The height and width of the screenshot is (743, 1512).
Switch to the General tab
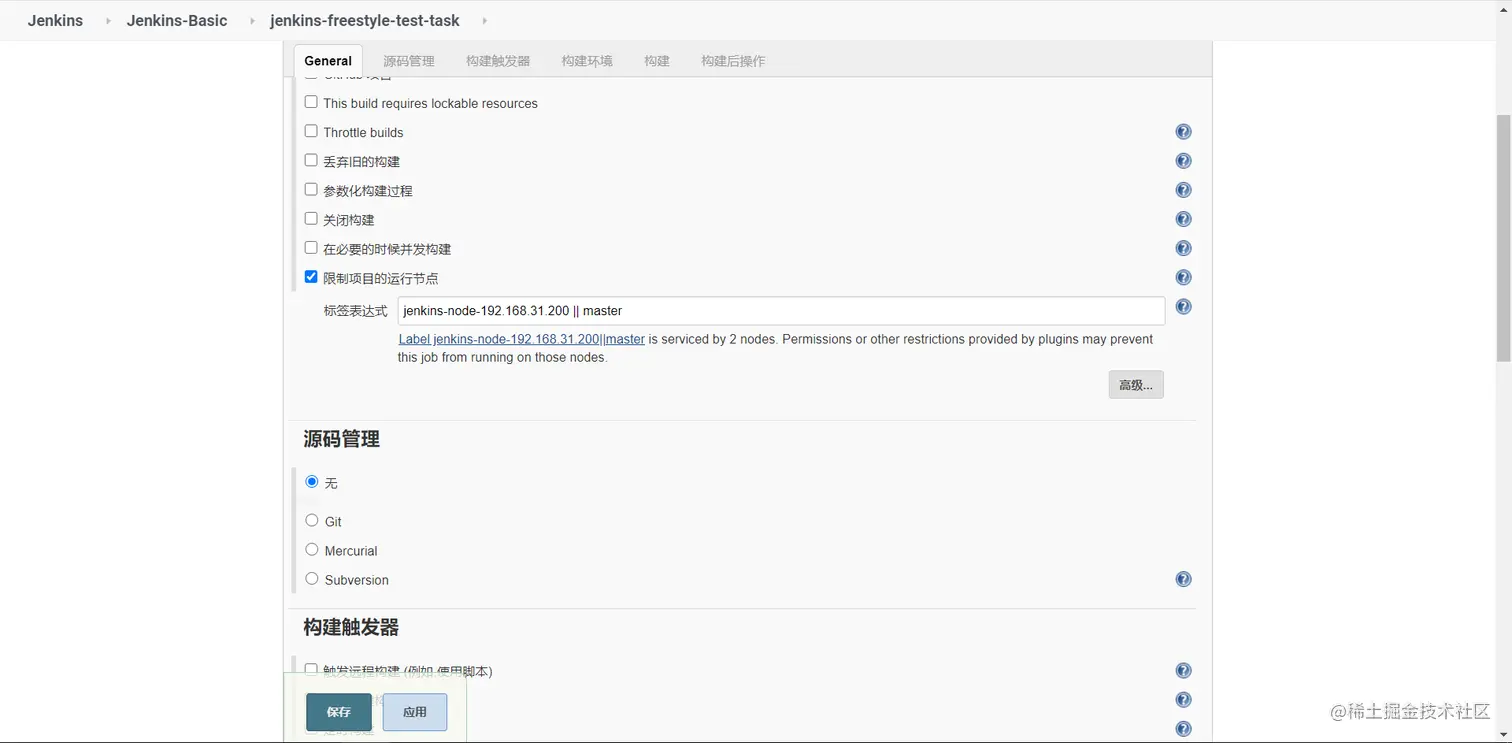click(328, 61)
